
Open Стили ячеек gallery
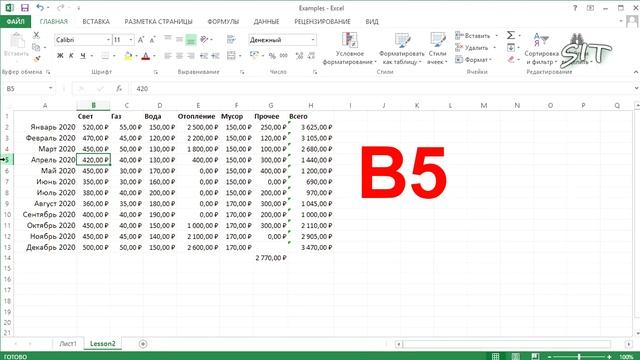click(x=438, y=48)
